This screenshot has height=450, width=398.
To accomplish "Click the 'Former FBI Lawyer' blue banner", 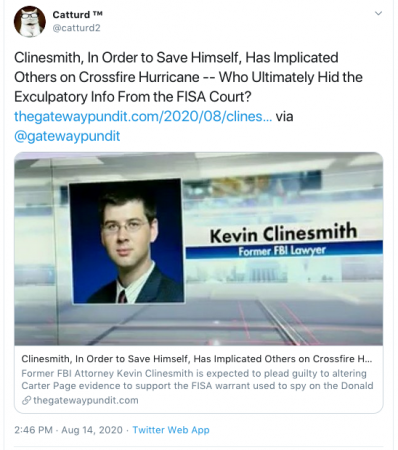I will pos(284,250).
